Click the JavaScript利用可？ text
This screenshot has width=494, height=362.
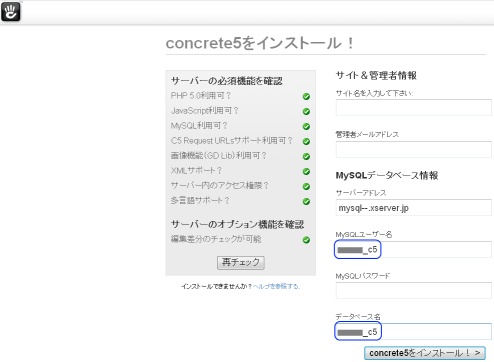tap(205, 111)
